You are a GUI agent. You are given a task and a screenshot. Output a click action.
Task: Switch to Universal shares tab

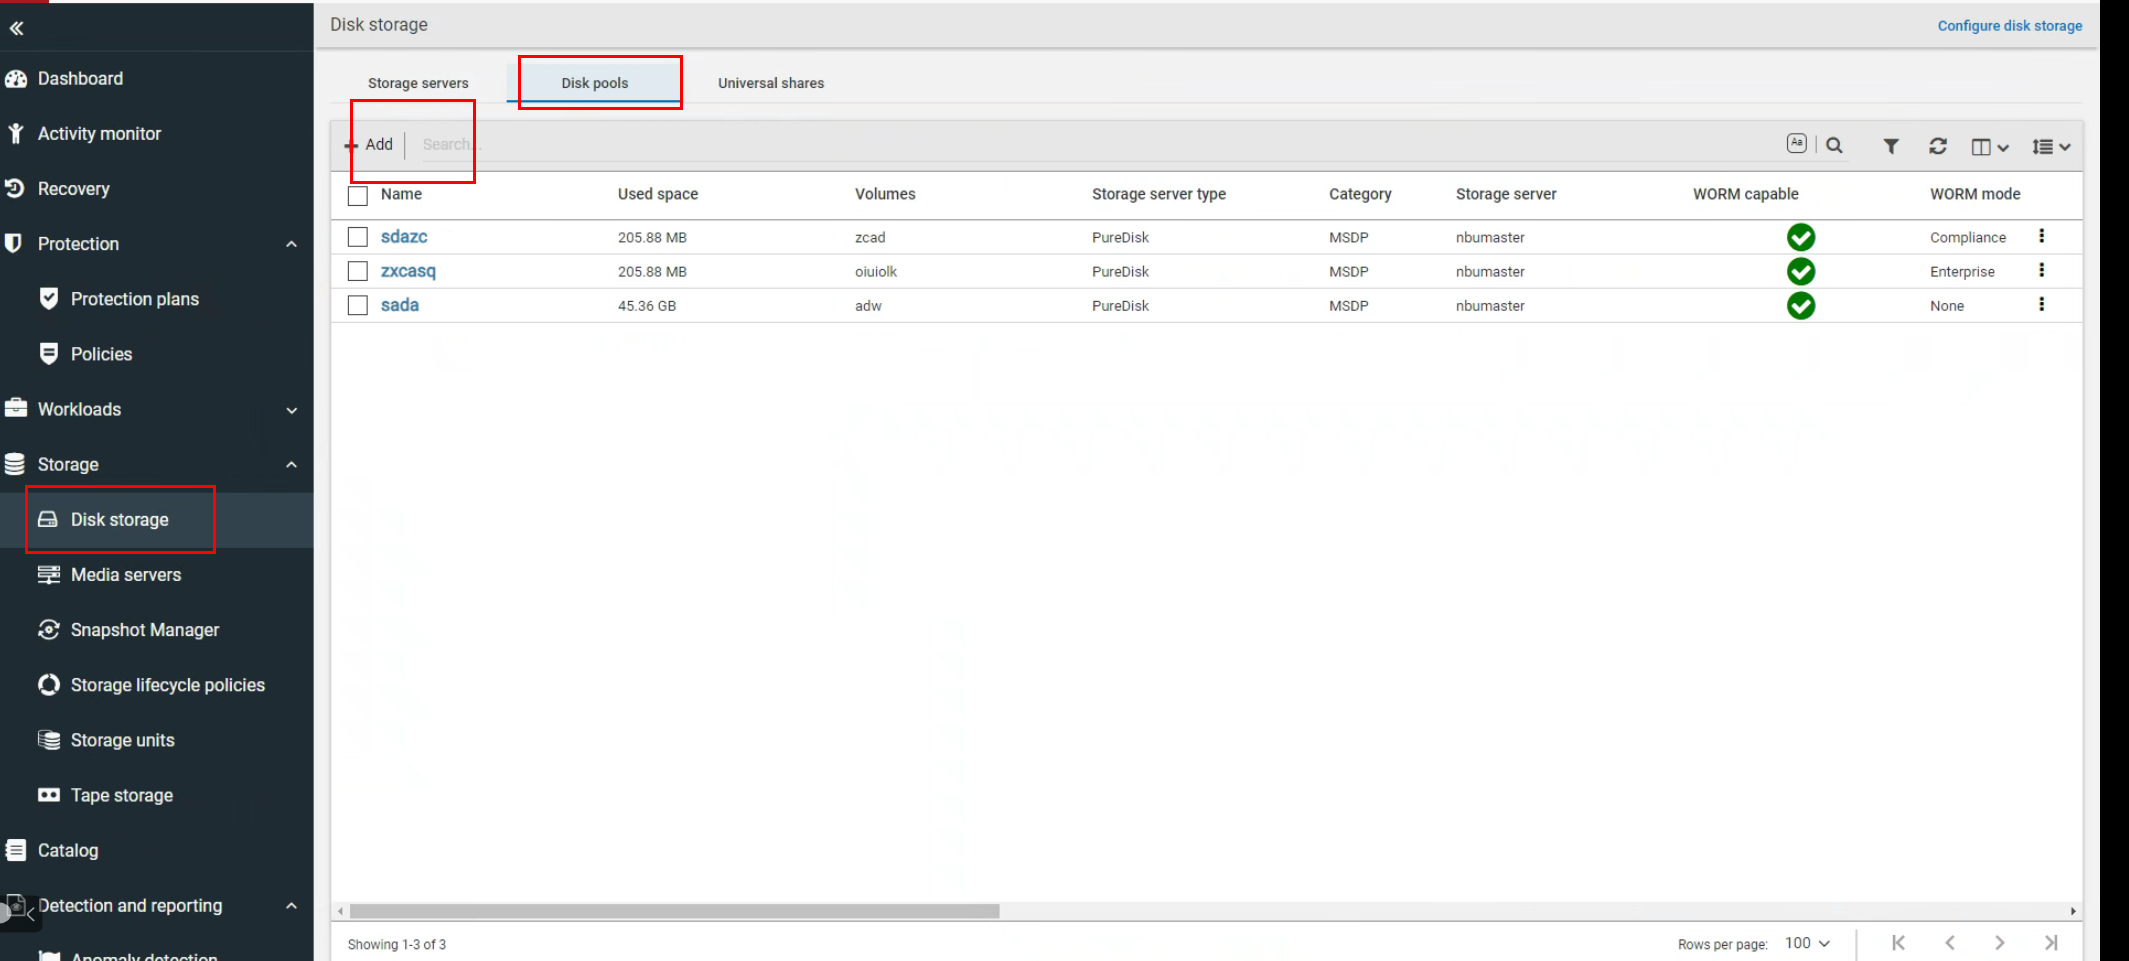(771, 83)
